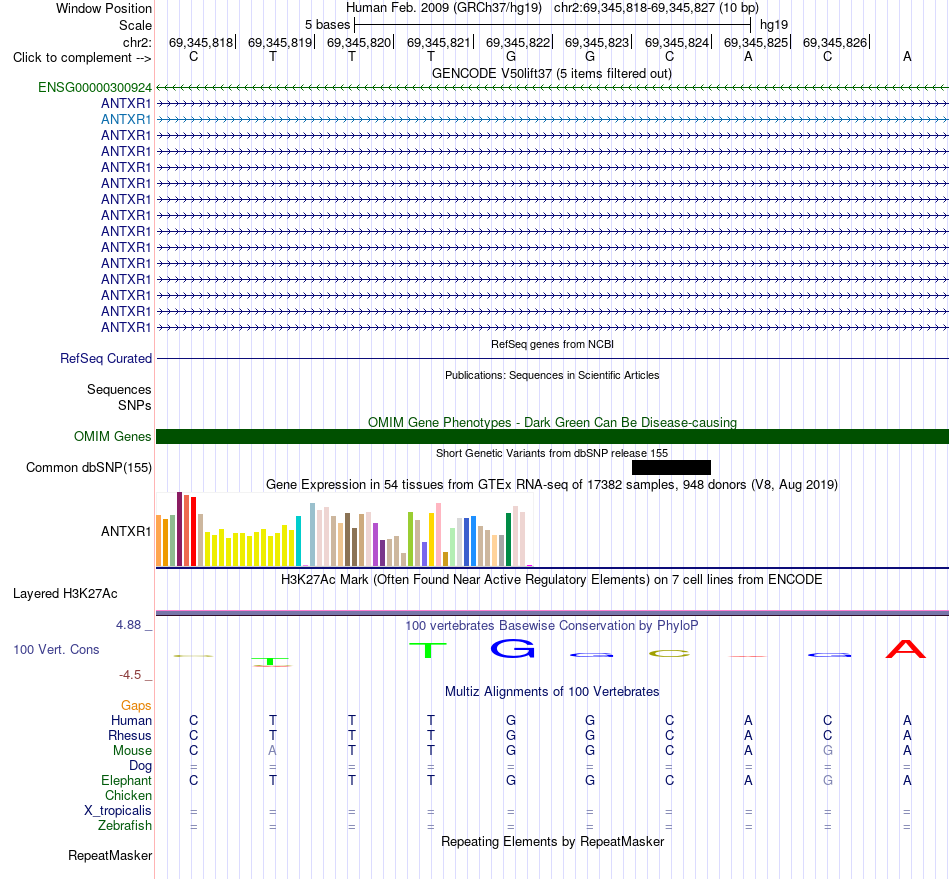Click the red A conservation logo letter
This screenshot has width=950, height=879.
click(906, 649)
